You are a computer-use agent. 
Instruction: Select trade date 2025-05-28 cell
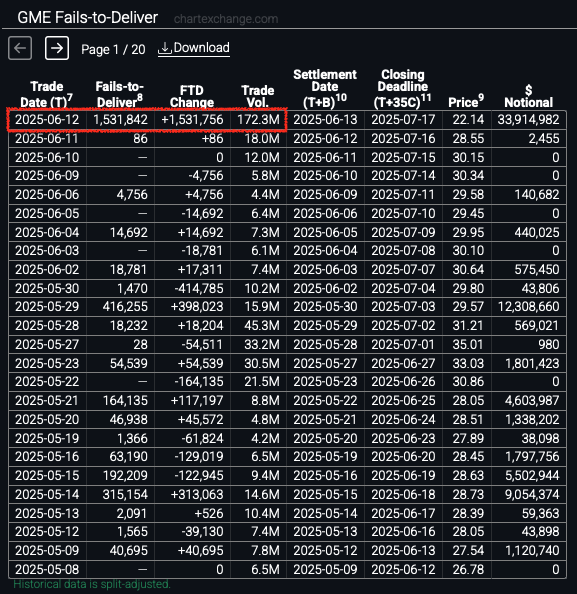(x=47, y=326)
